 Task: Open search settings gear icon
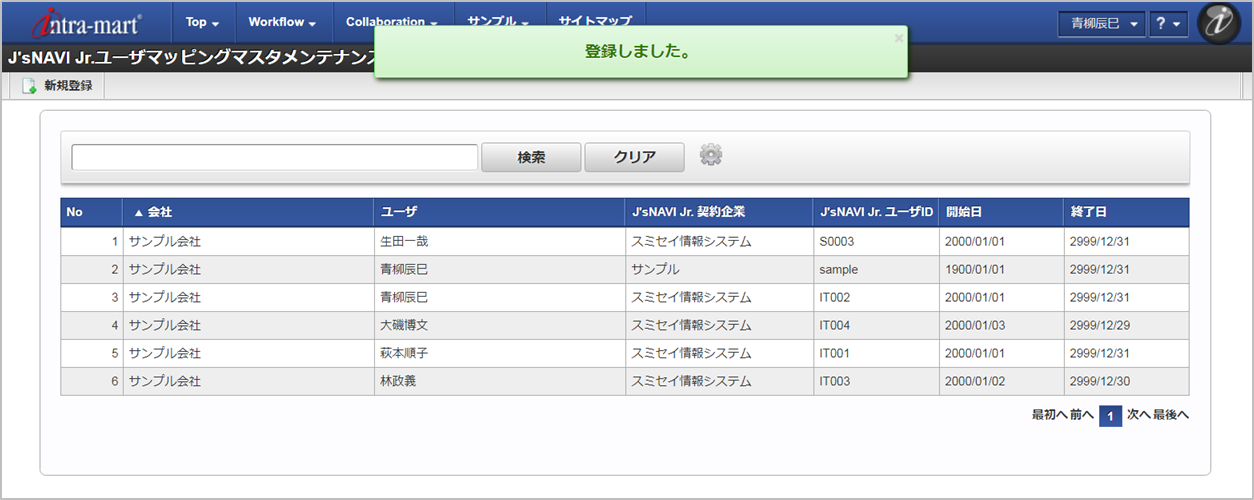(710, 155)
